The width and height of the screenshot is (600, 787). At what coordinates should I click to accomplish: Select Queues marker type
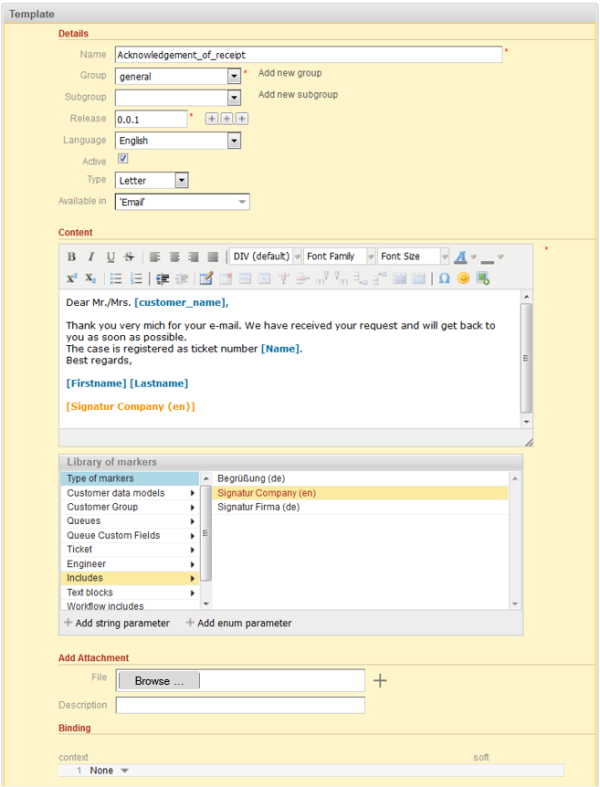tap(130, 521)
